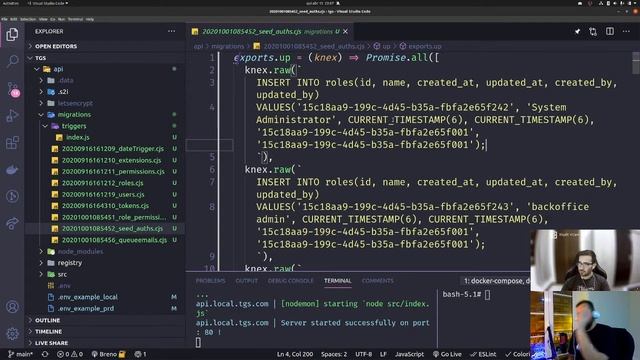Open the Docker view in activity bar
The width and height of the screenshot is (640, 360).
coord(12,170)
